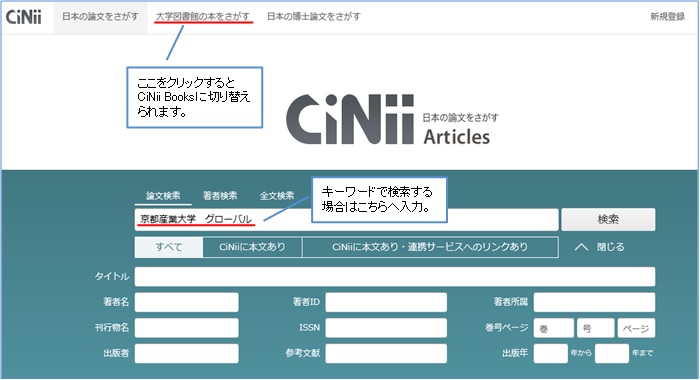Viewport: 700px width, 380px height.
Task: Click the ISSN input field
Action: [x=386, y=328]
